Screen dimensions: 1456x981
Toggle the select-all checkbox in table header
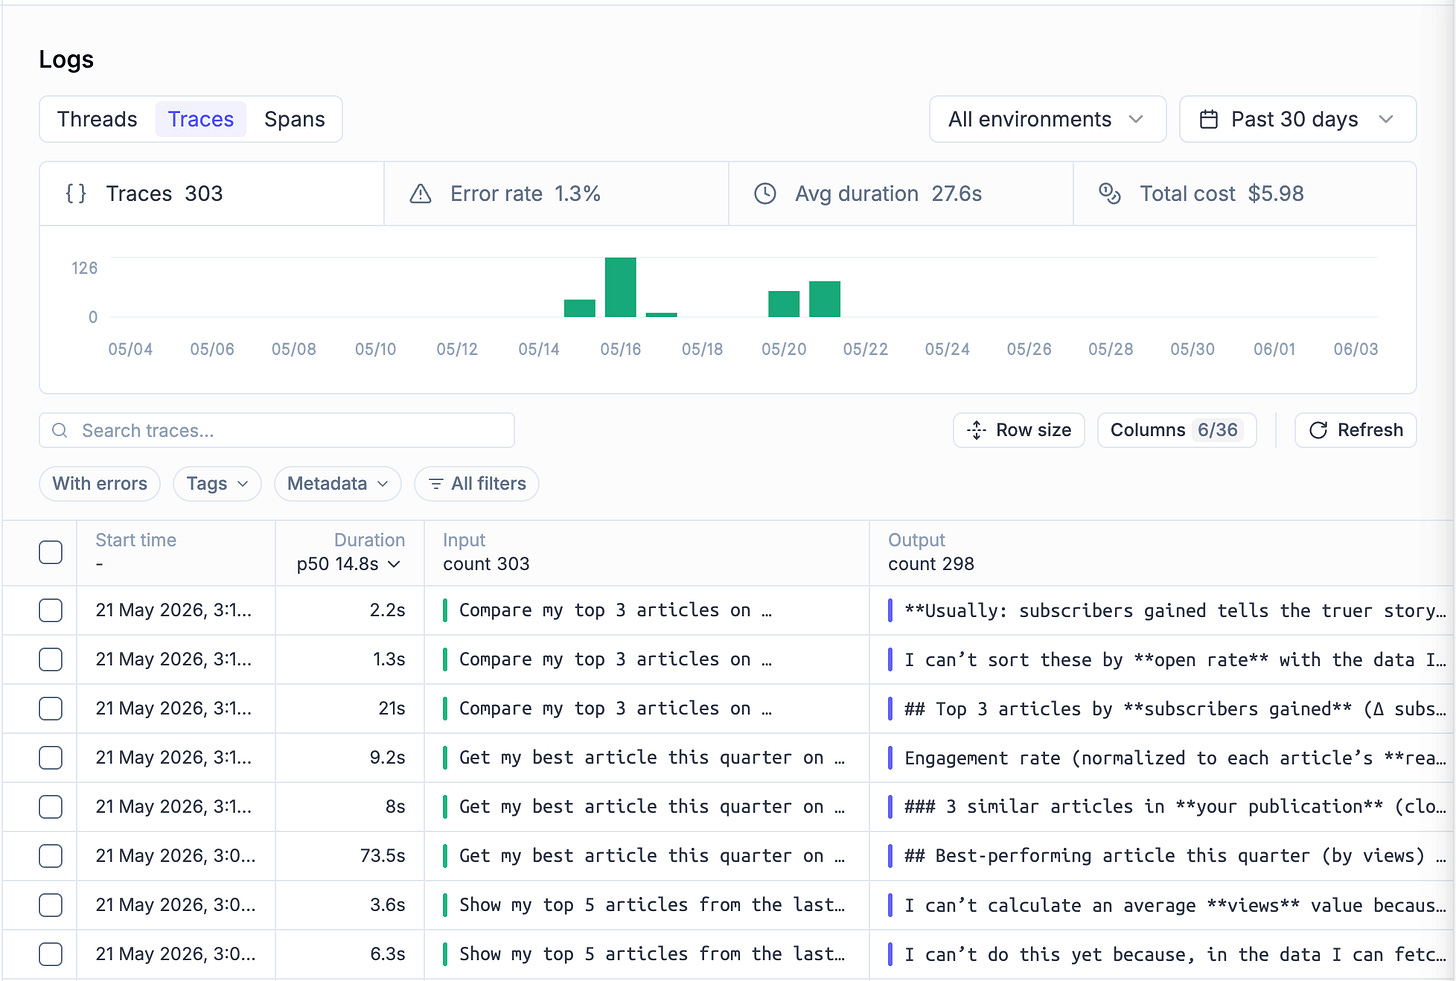tap(51, 552)
